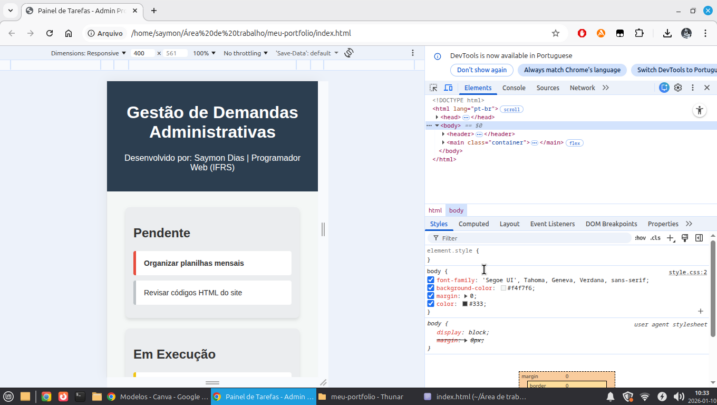Click the Don't show again button
Viewport: 717px width, 405px height.
tap(484, 70)
